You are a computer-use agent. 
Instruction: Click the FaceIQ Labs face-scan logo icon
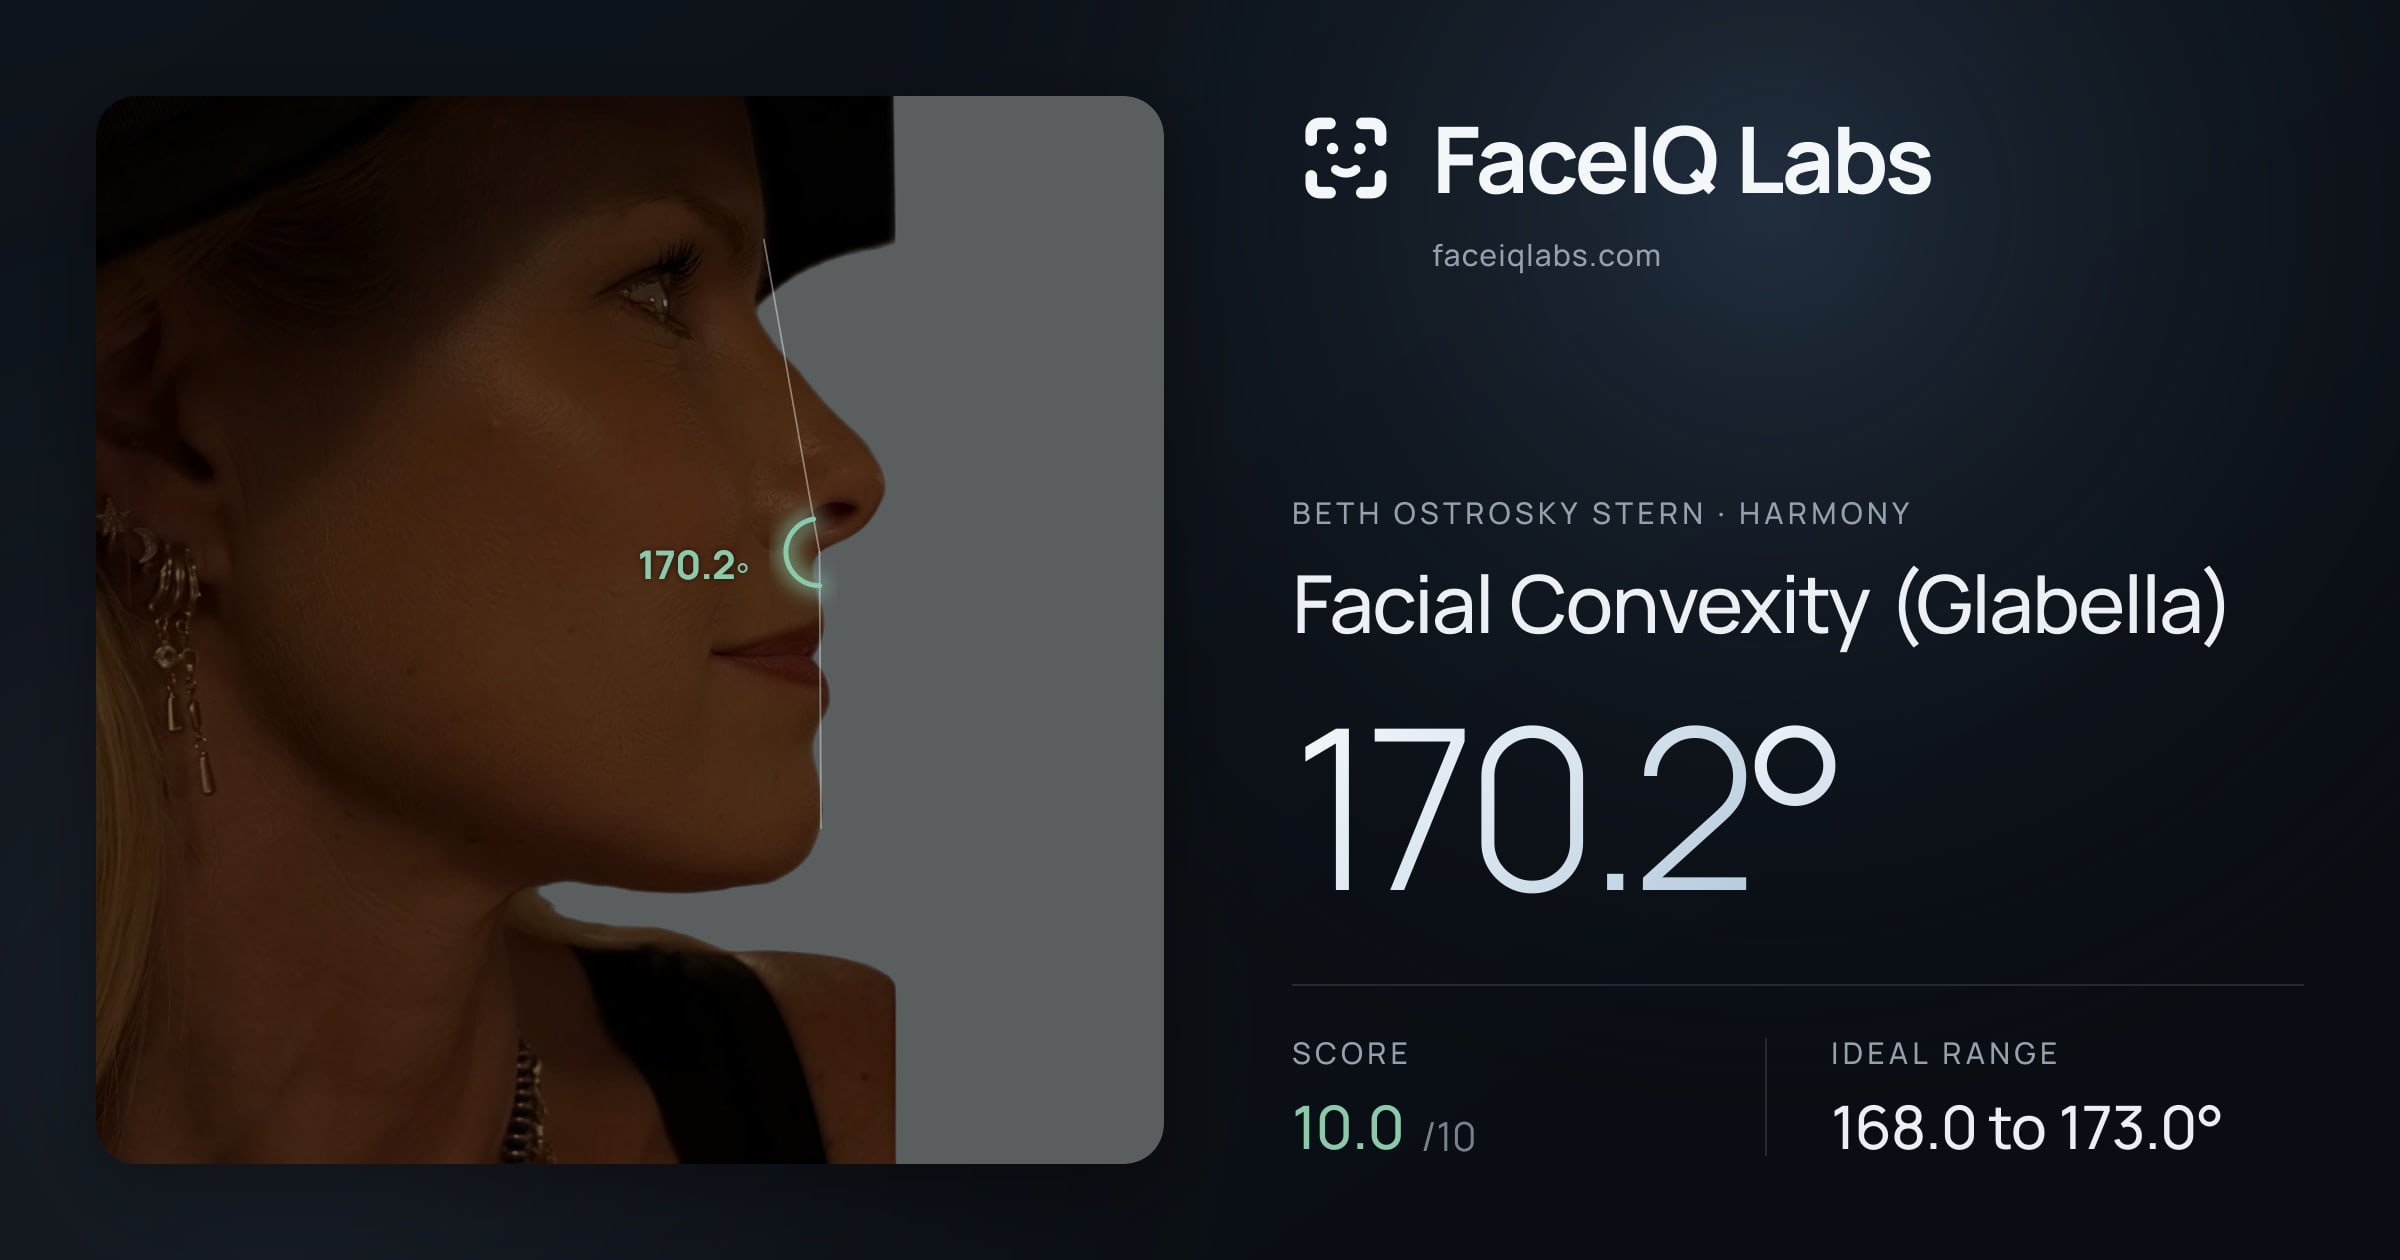click(1345, 158)
